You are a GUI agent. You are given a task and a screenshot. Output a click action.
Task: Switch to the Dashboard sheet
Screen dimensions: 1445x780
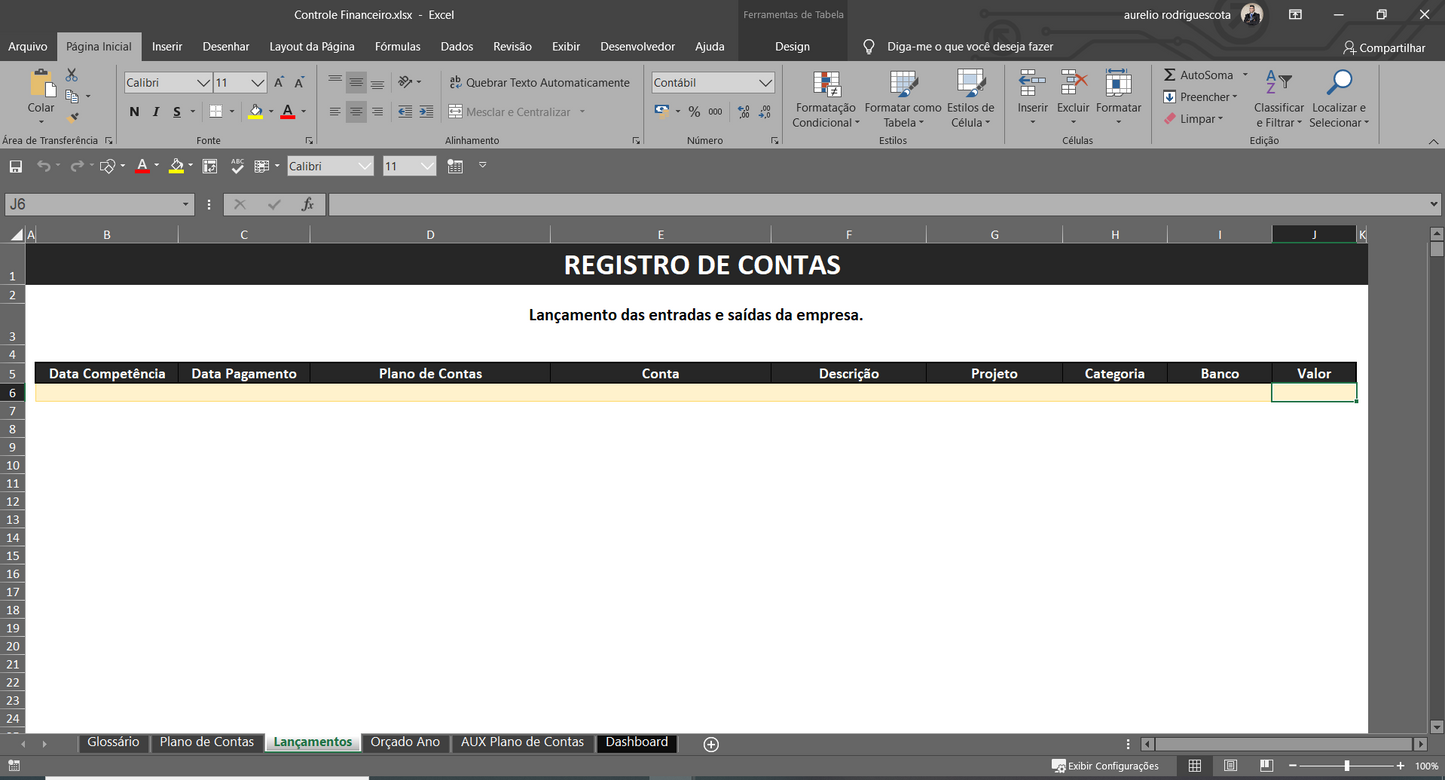637,742
